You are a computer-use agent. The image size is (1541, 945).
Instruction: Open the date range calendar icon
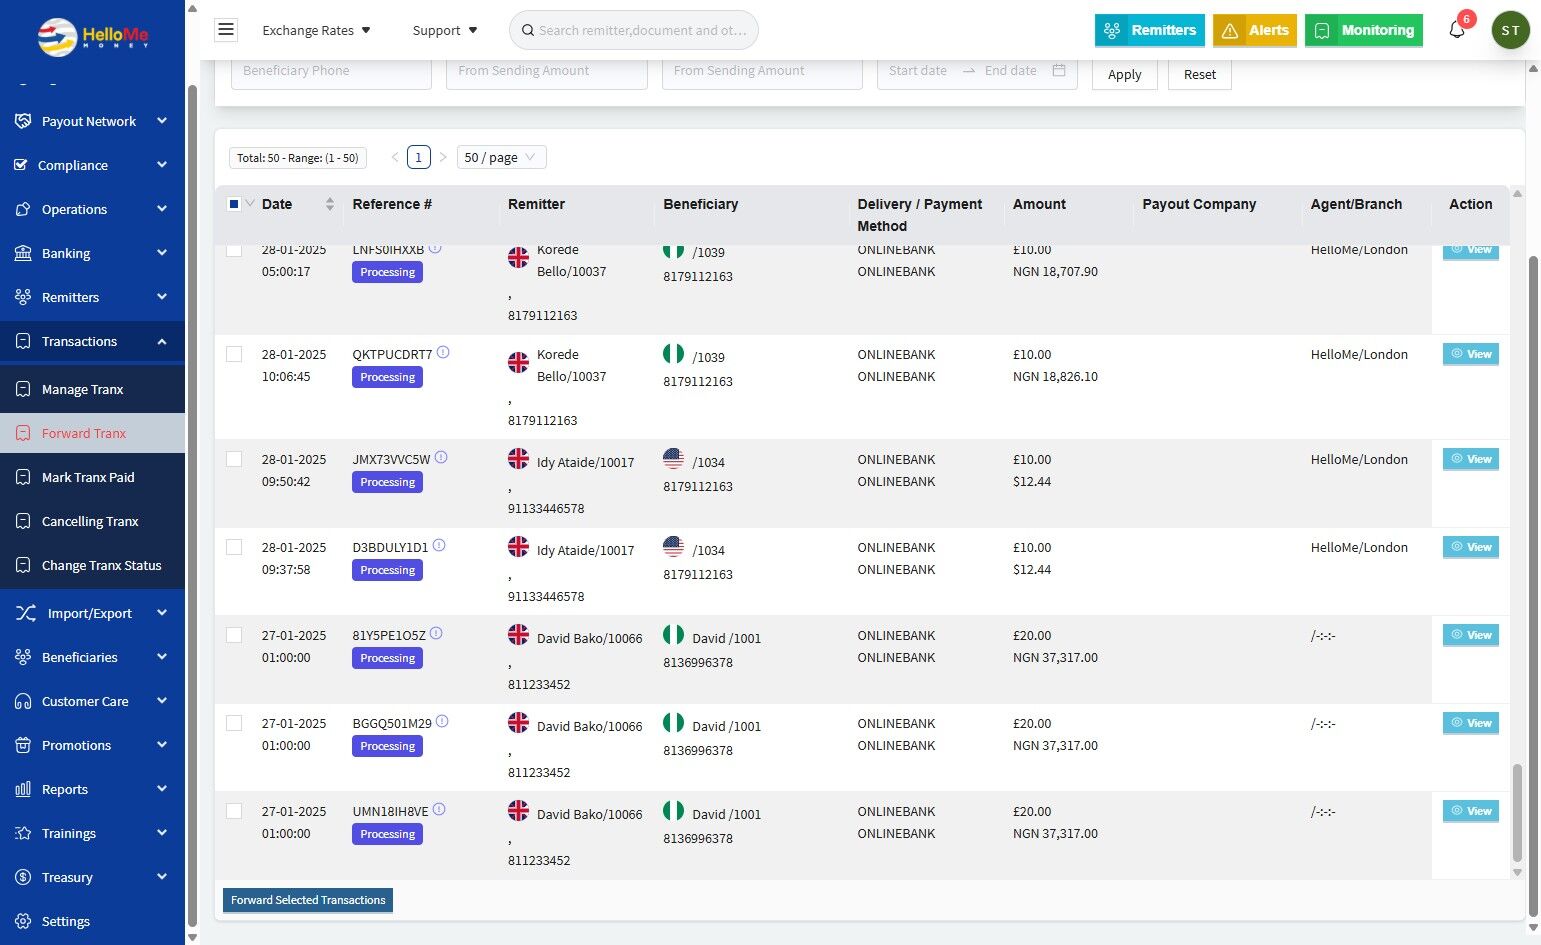pos(1059,71)
